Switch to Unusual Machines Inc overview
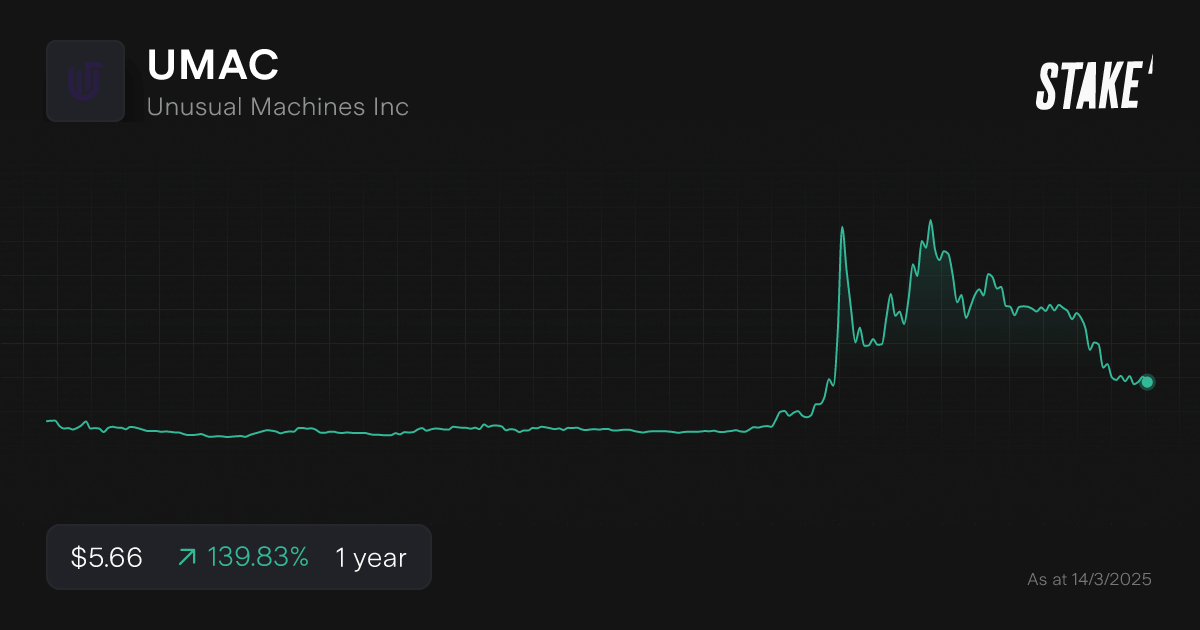 point(278,106)
